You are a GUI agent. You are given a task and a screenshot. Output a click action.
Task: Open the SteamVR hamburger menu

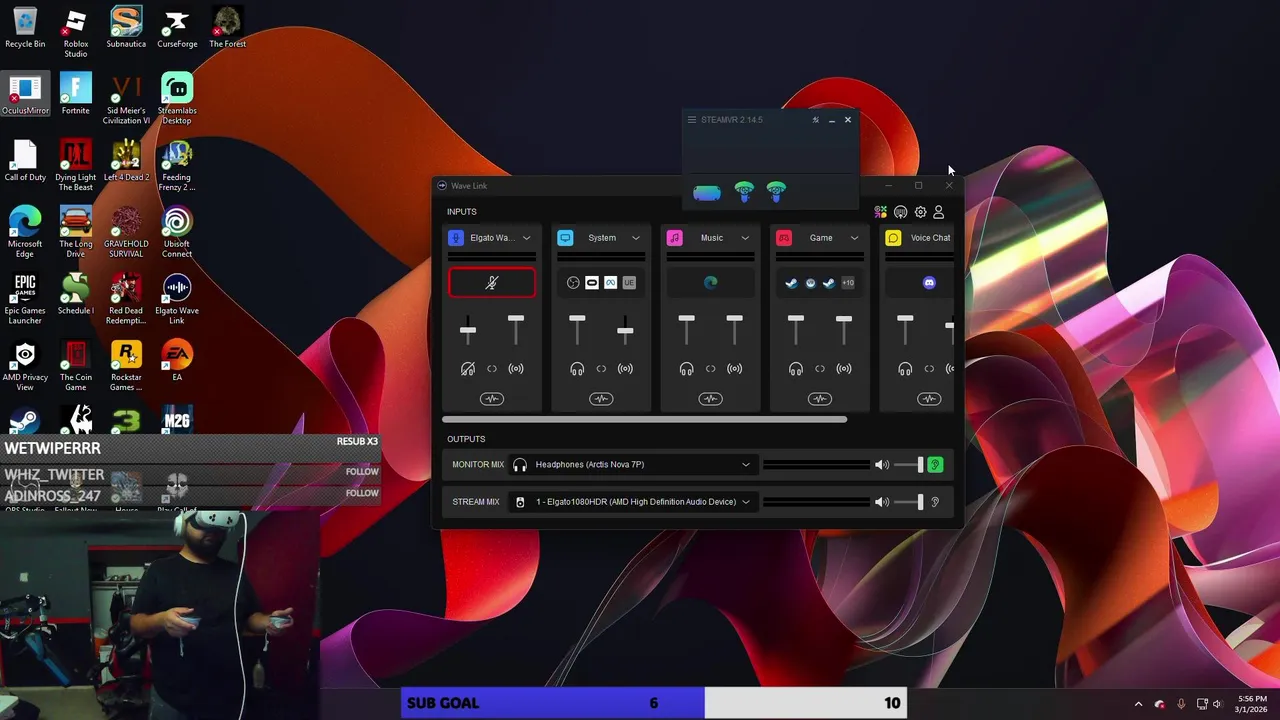(691, 120)
